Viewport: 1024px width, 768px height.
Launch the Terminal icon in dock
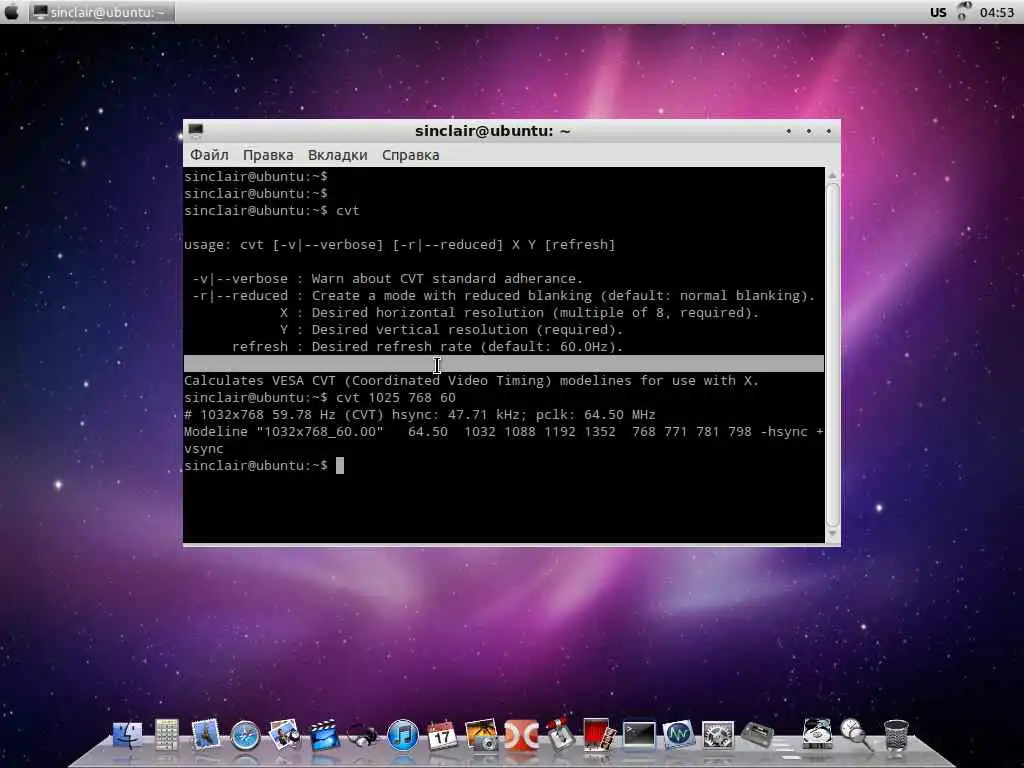click(639, 735)
